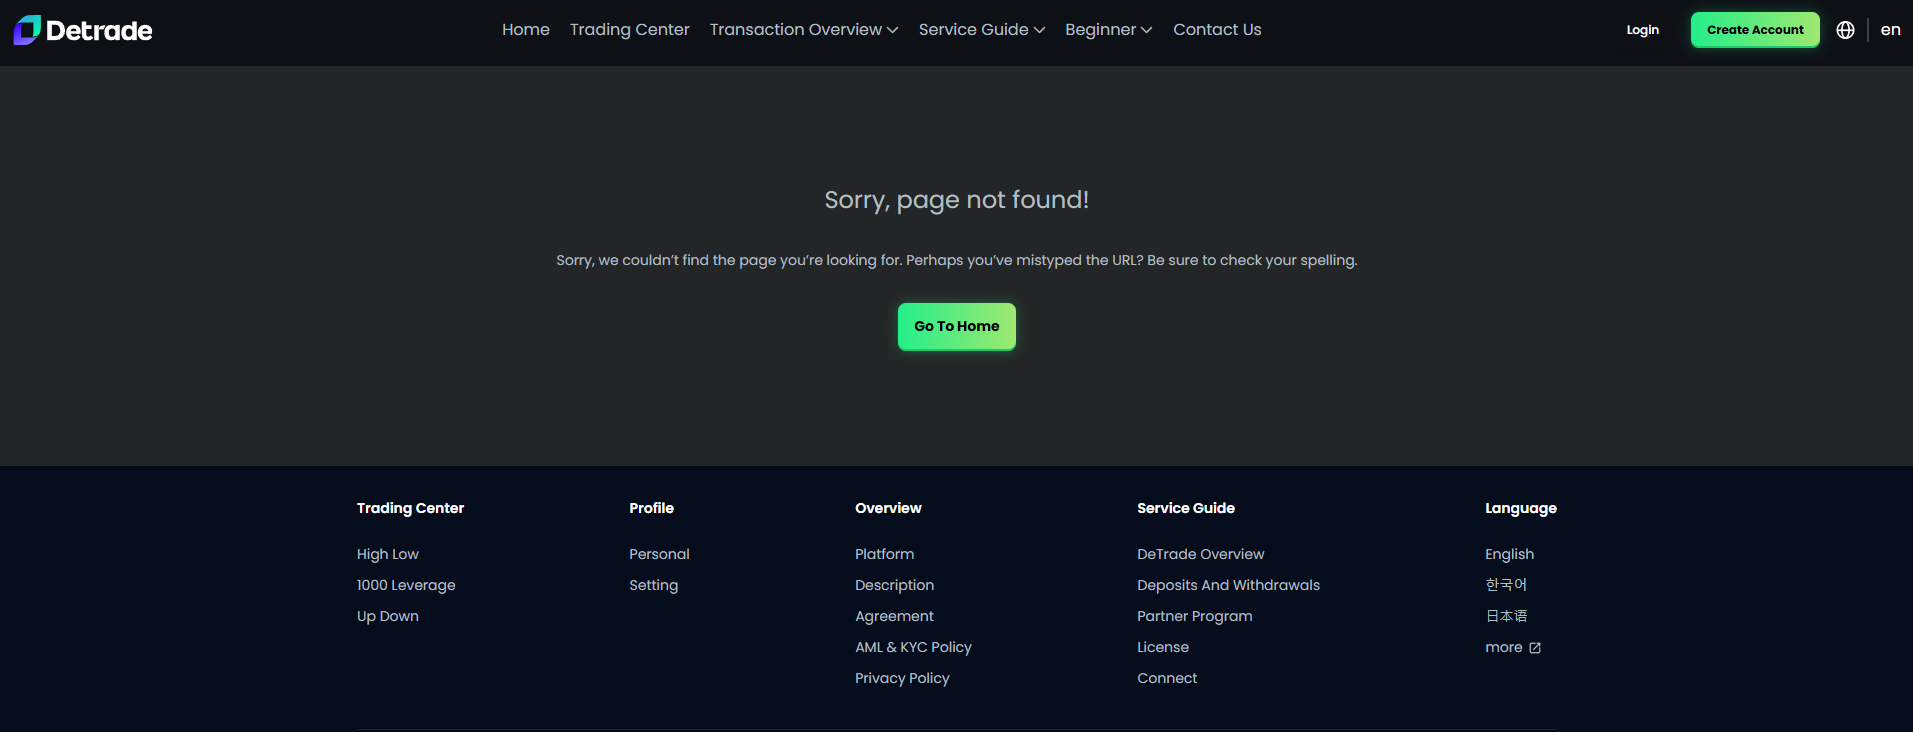
Task: Click the Login button
Action: (x=1642, y=30)
